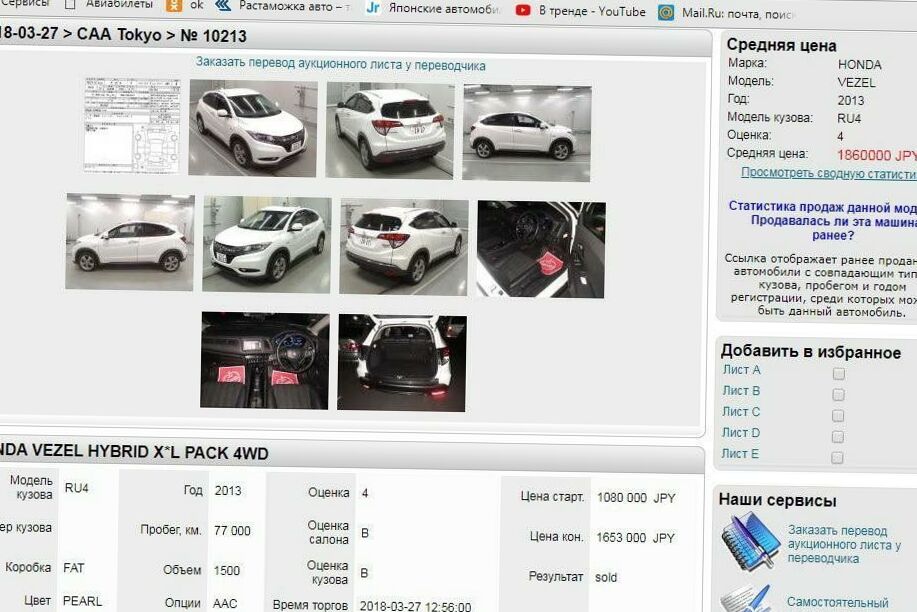Open second-row front three-quarter car photo
Screen dimensions: 917x612
267,245
